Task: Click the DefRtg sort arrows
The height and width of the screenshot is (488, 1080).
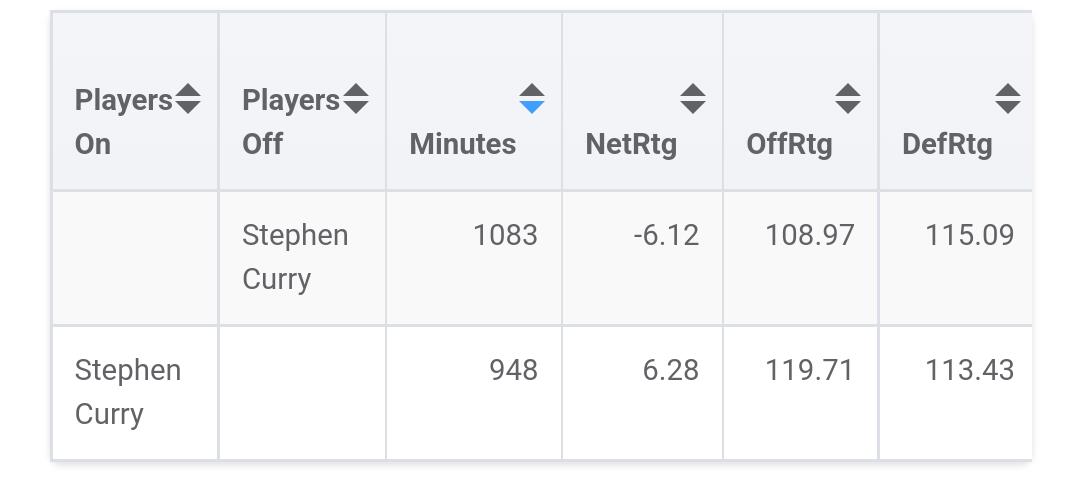Action: point(1008,99)
